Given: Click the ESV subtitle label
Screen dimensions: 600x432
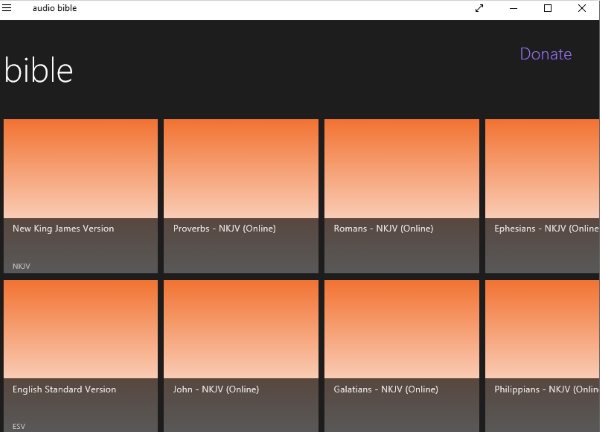Looking at the screenshot, I should coord(19,426).
